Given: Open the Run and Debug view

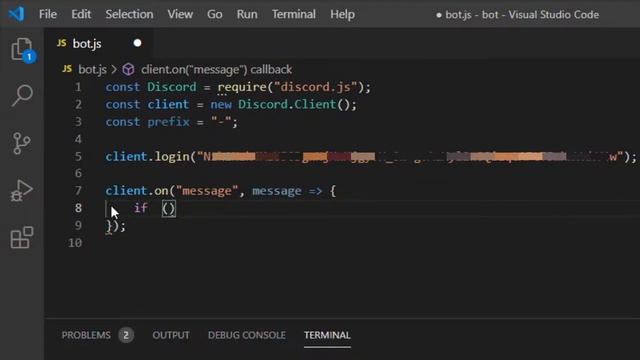Looking at the screenshot, I should [x=22, y=191].
